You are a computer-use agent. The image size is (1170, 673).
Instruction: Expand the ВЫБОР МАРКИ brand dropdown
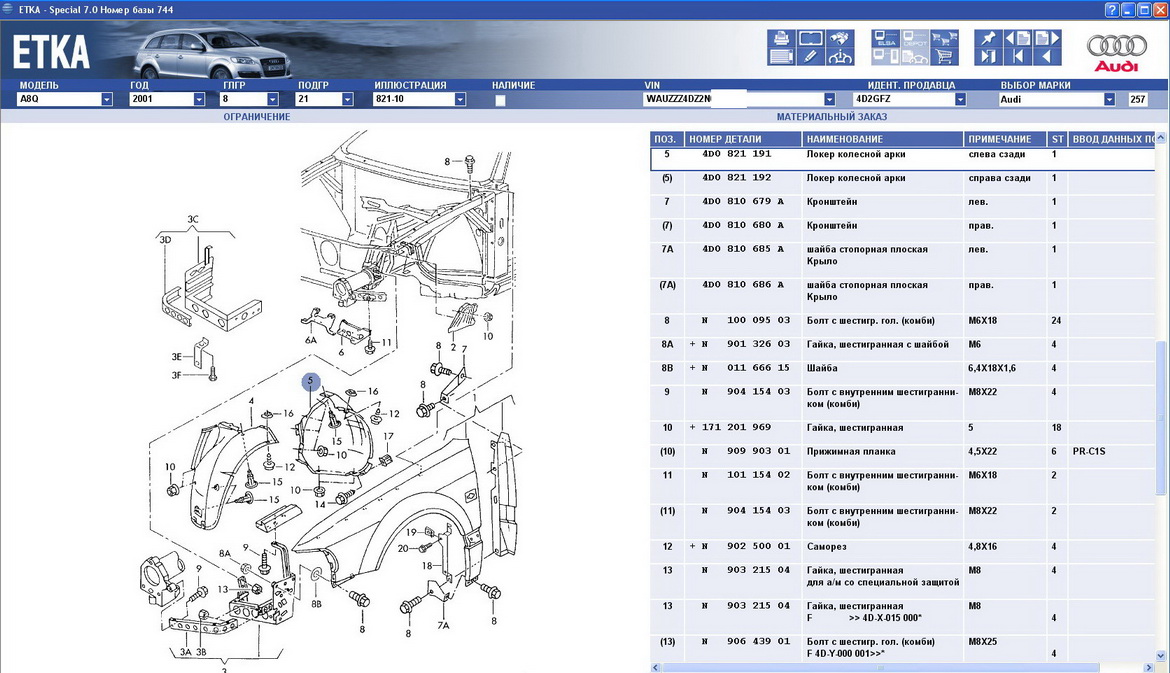click(x=1109, y=100)
